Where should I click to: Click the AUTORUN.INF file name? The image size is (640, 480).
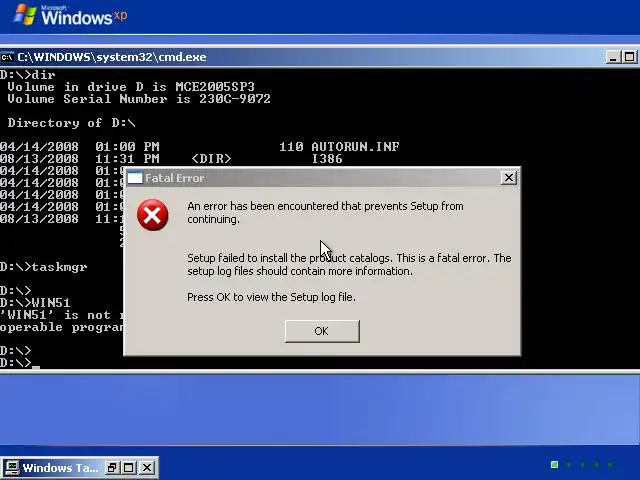click(x=355, y=147)
